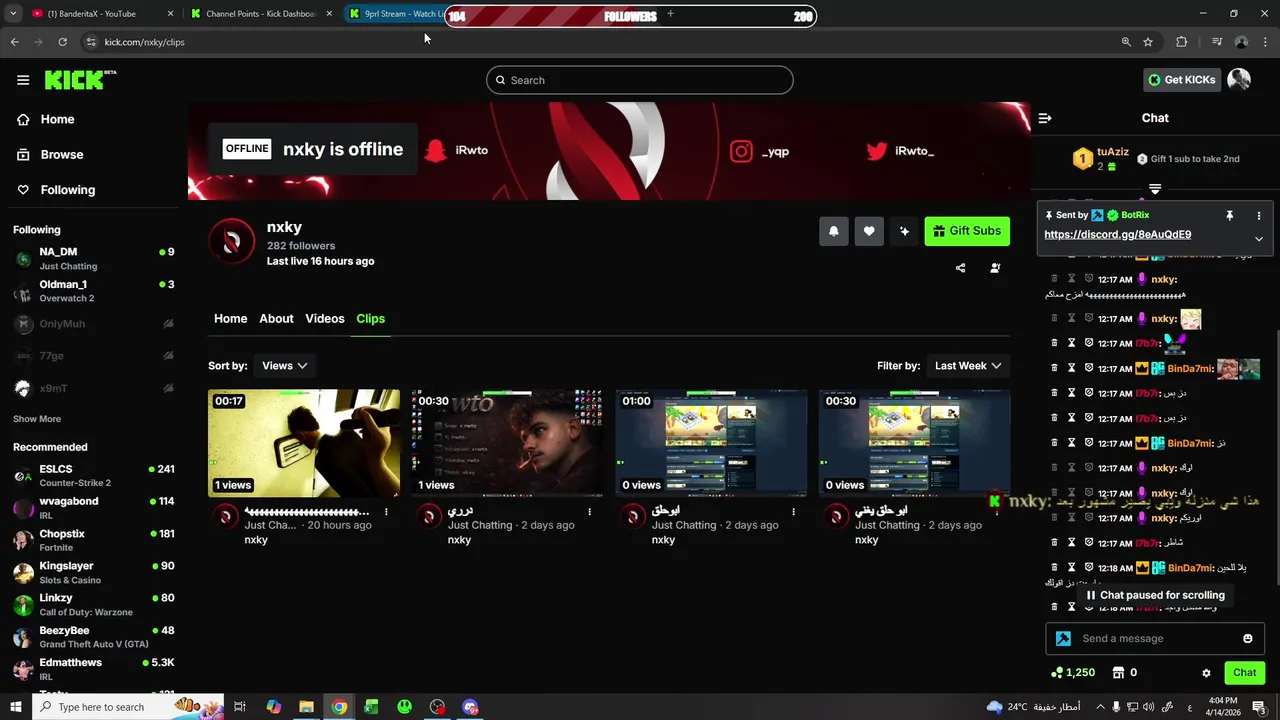1280x720 pixels.
Task: Switch to Channel Points Kick Dashboard browser tab
Action: pyautogui.click(x=262, y=14)
